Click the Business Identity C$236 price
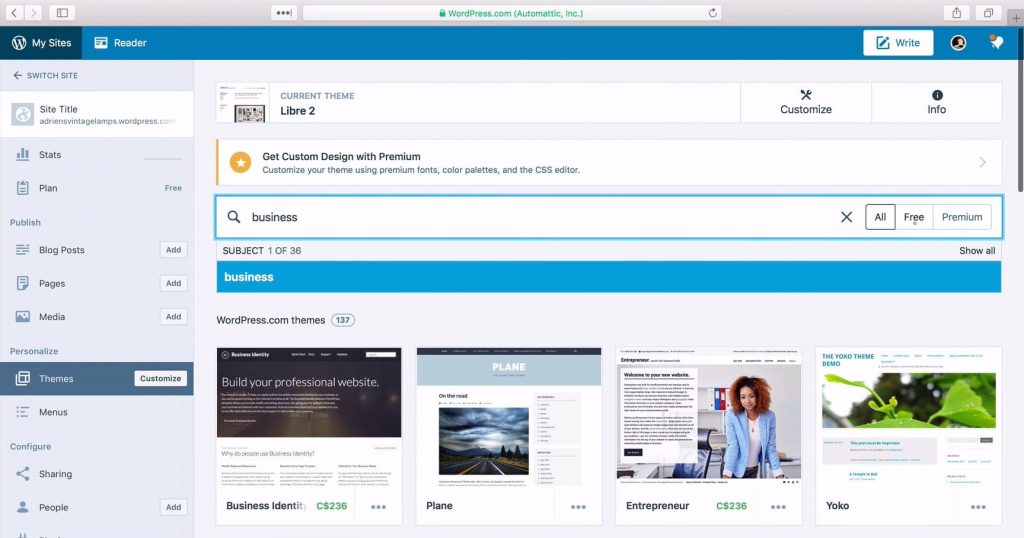 (x=332, y=506)
